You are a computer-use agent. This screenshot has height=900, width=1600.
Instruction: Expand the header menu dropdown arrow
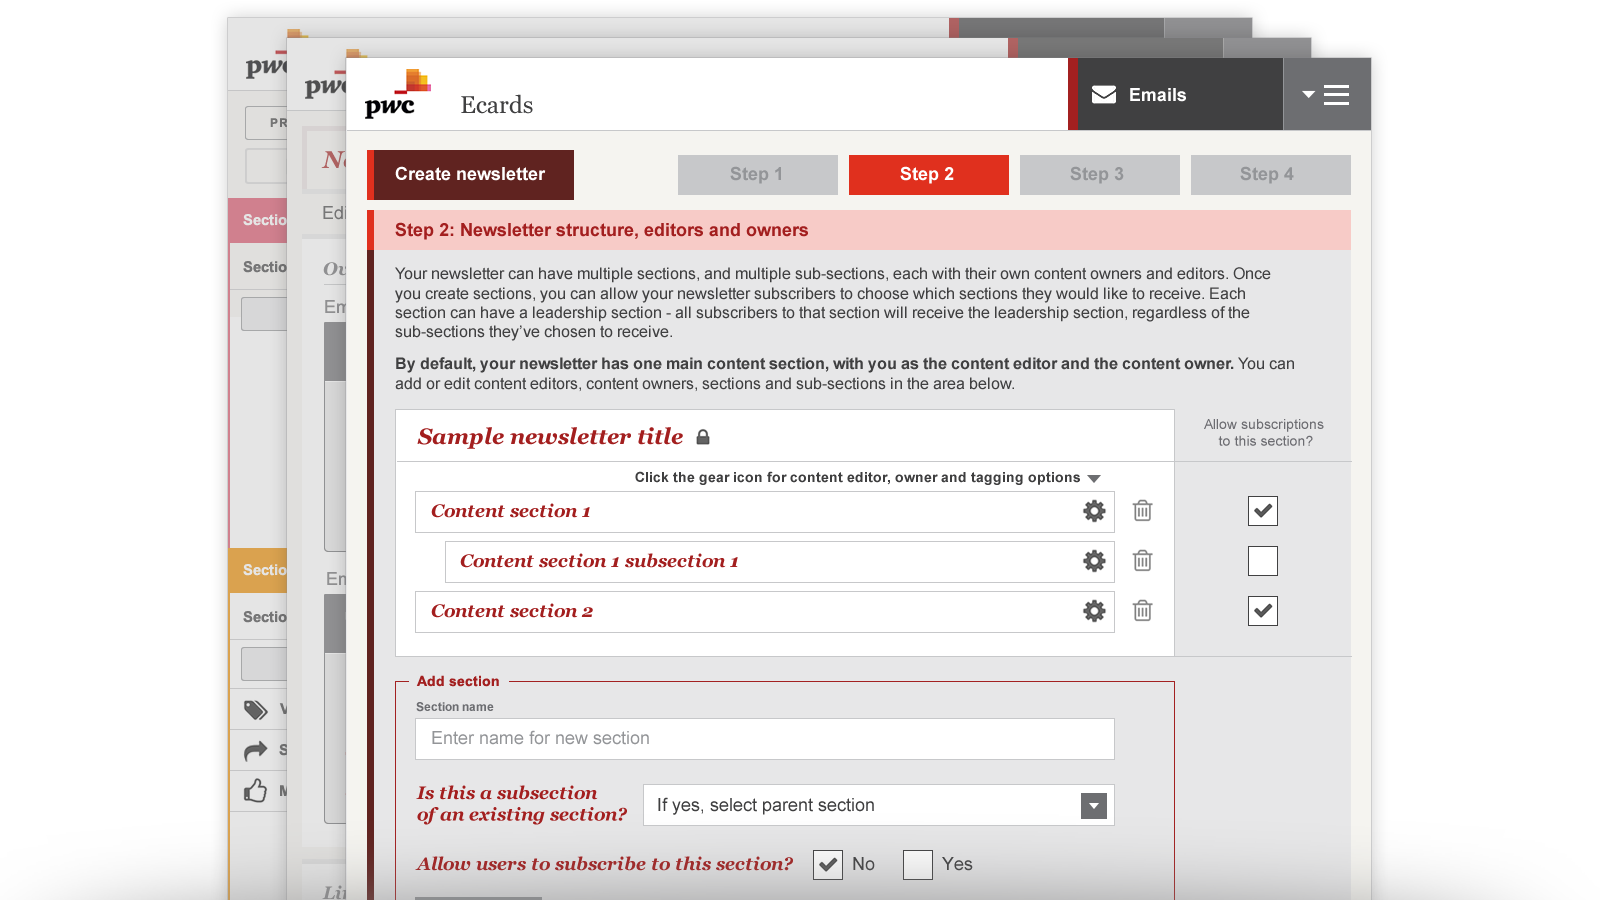point(1308,95)
